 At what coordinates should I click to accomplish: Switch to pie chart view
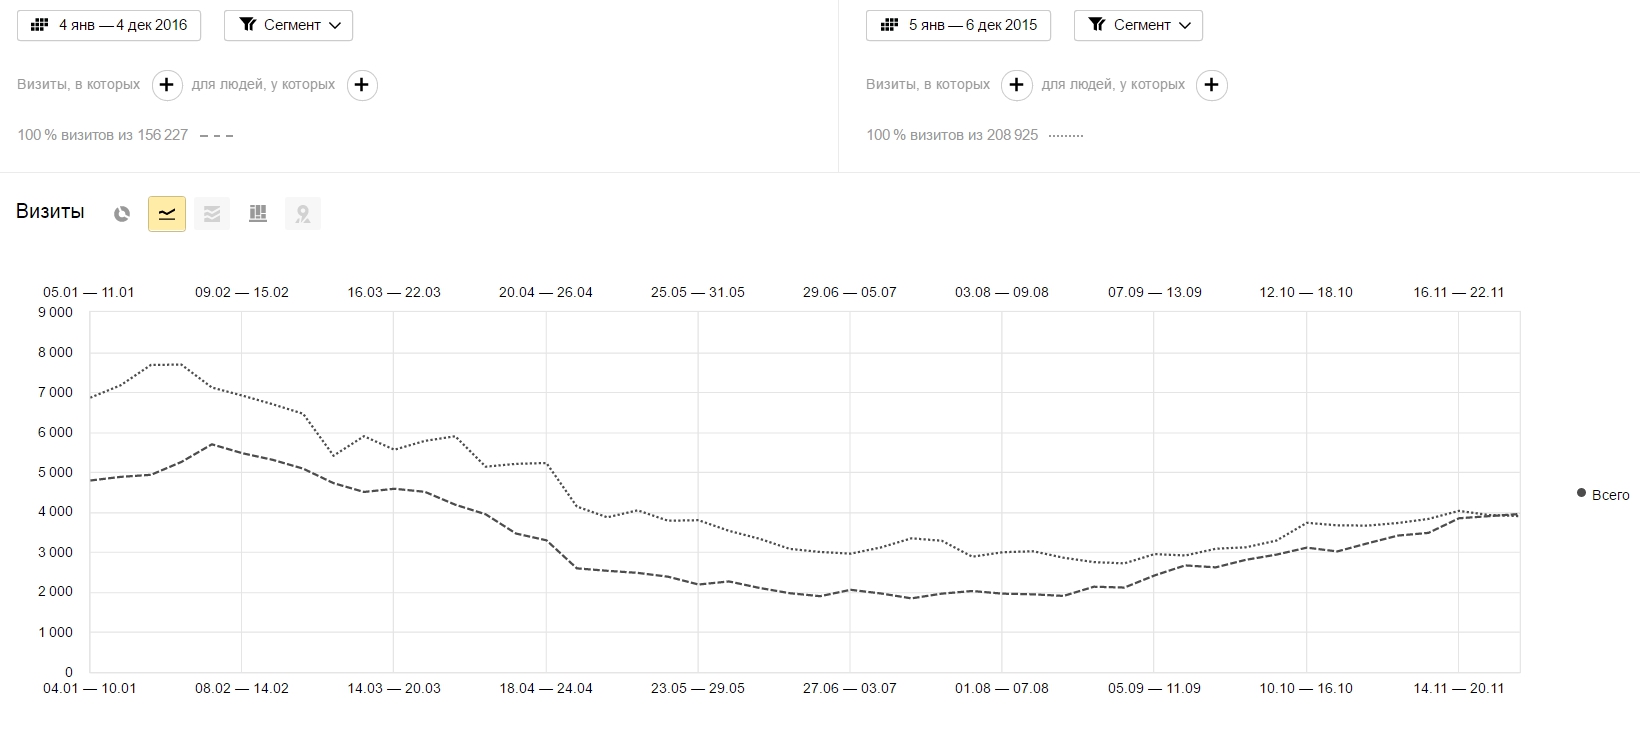click(122, 214)
